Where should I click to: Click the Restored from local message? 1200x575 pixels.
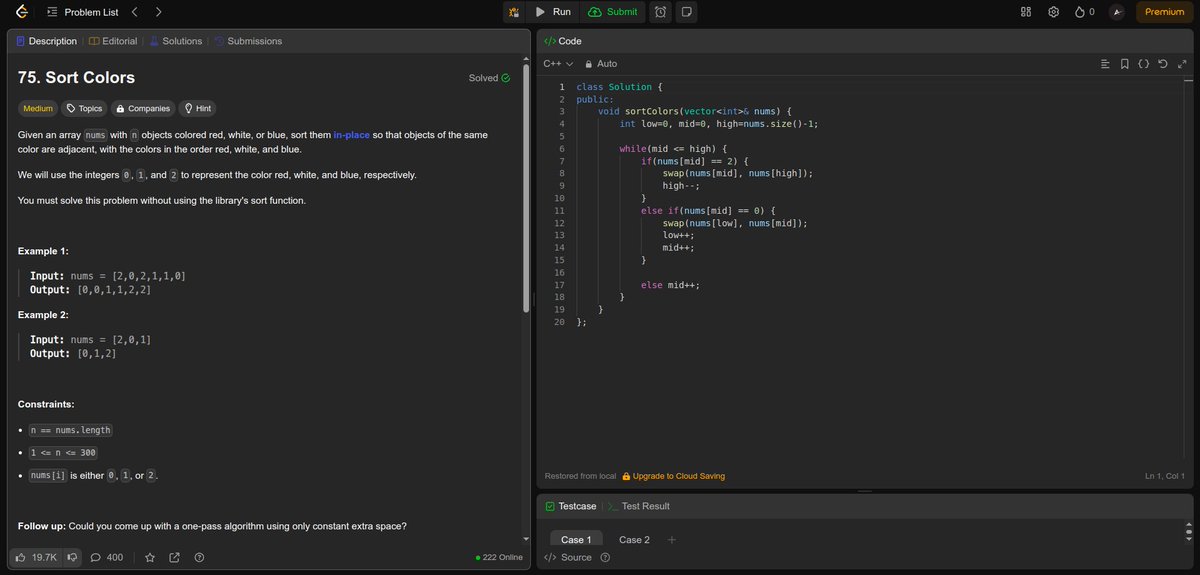580,476
